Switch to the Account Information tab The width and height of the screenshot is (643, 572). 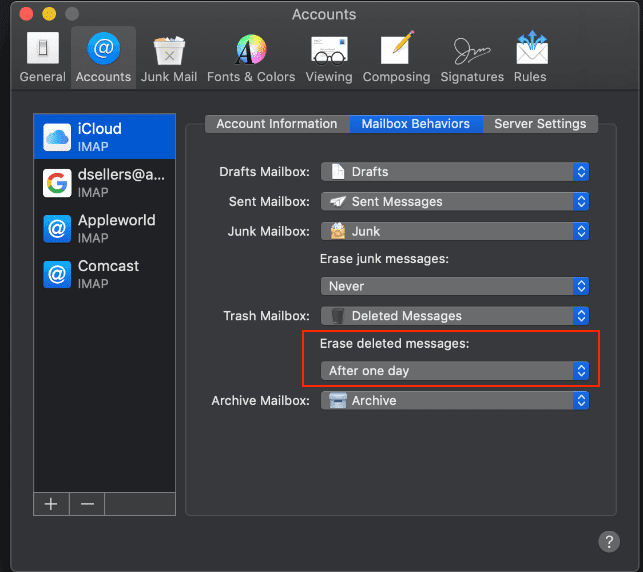tap(277, 124)
